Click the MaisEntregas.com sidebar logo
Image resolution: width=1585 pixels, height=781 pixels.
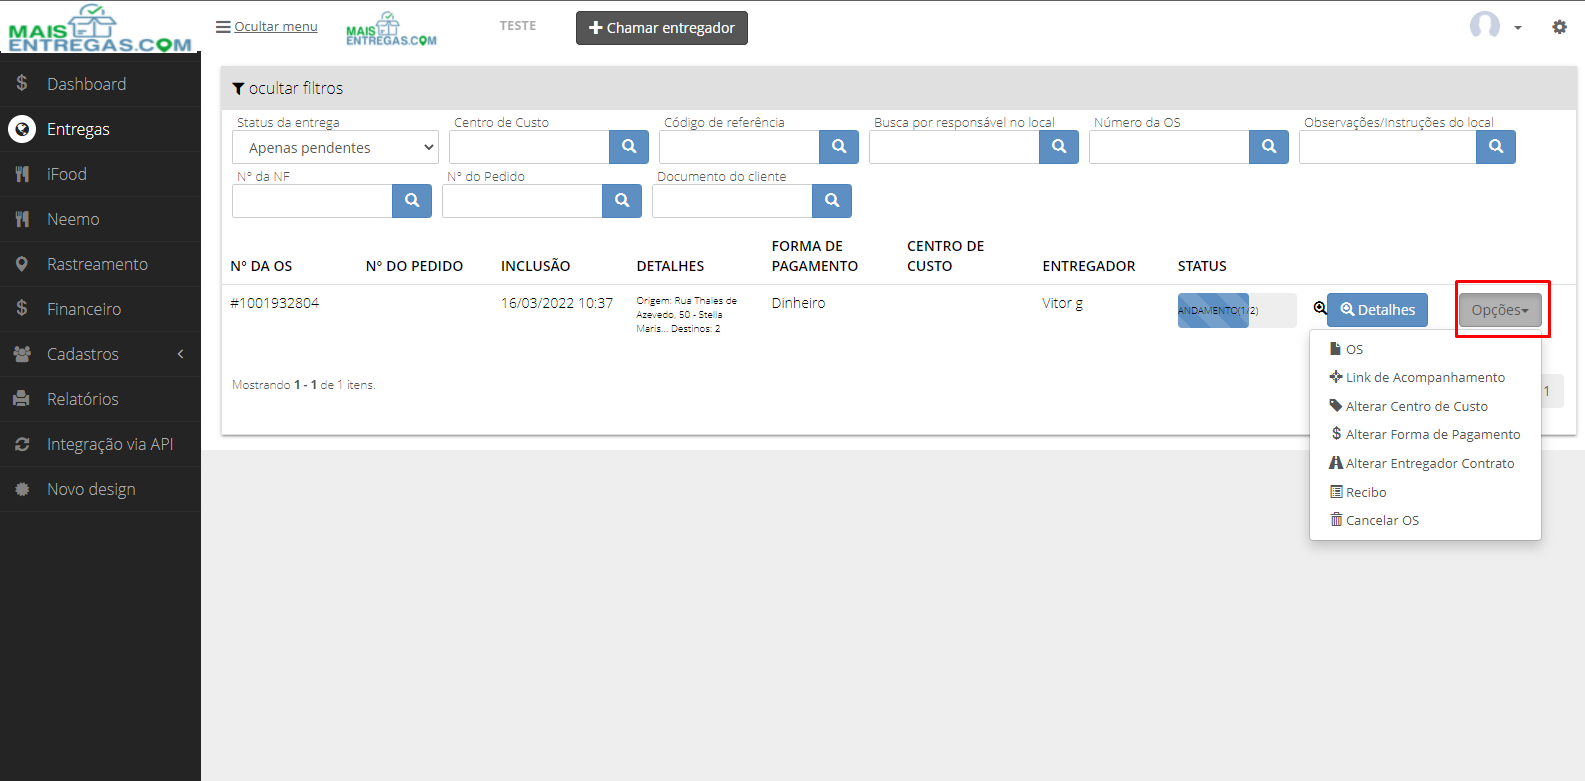click(100, 28)
